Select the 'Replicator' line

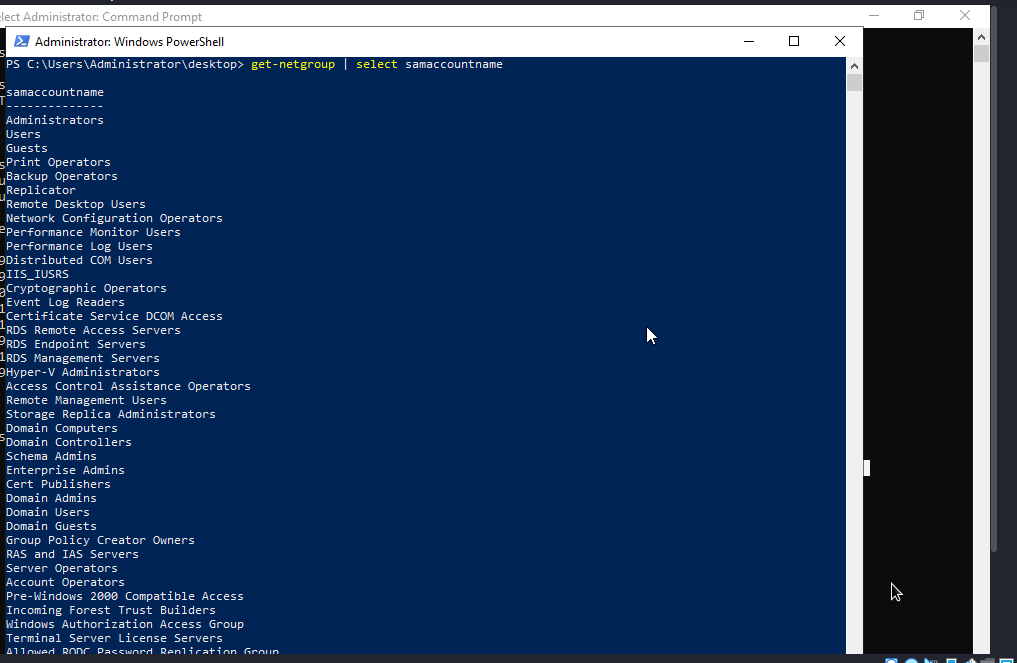point(41,190)
